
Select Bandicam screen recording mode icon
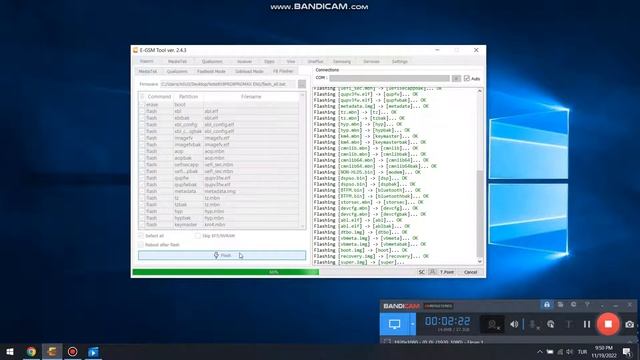click(394, 324)
